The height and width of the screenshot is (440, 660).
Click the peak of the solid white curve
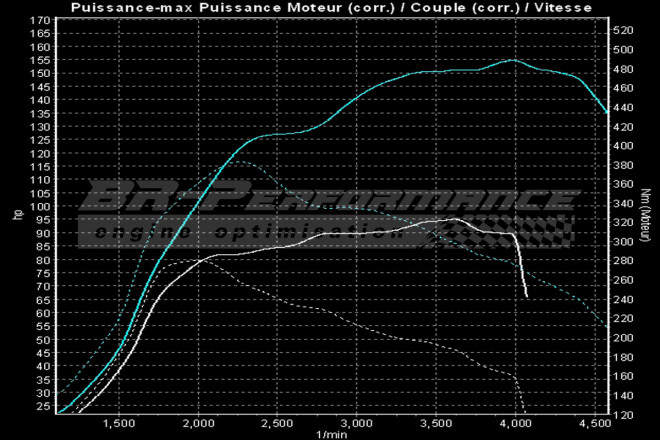coord(455,218)
